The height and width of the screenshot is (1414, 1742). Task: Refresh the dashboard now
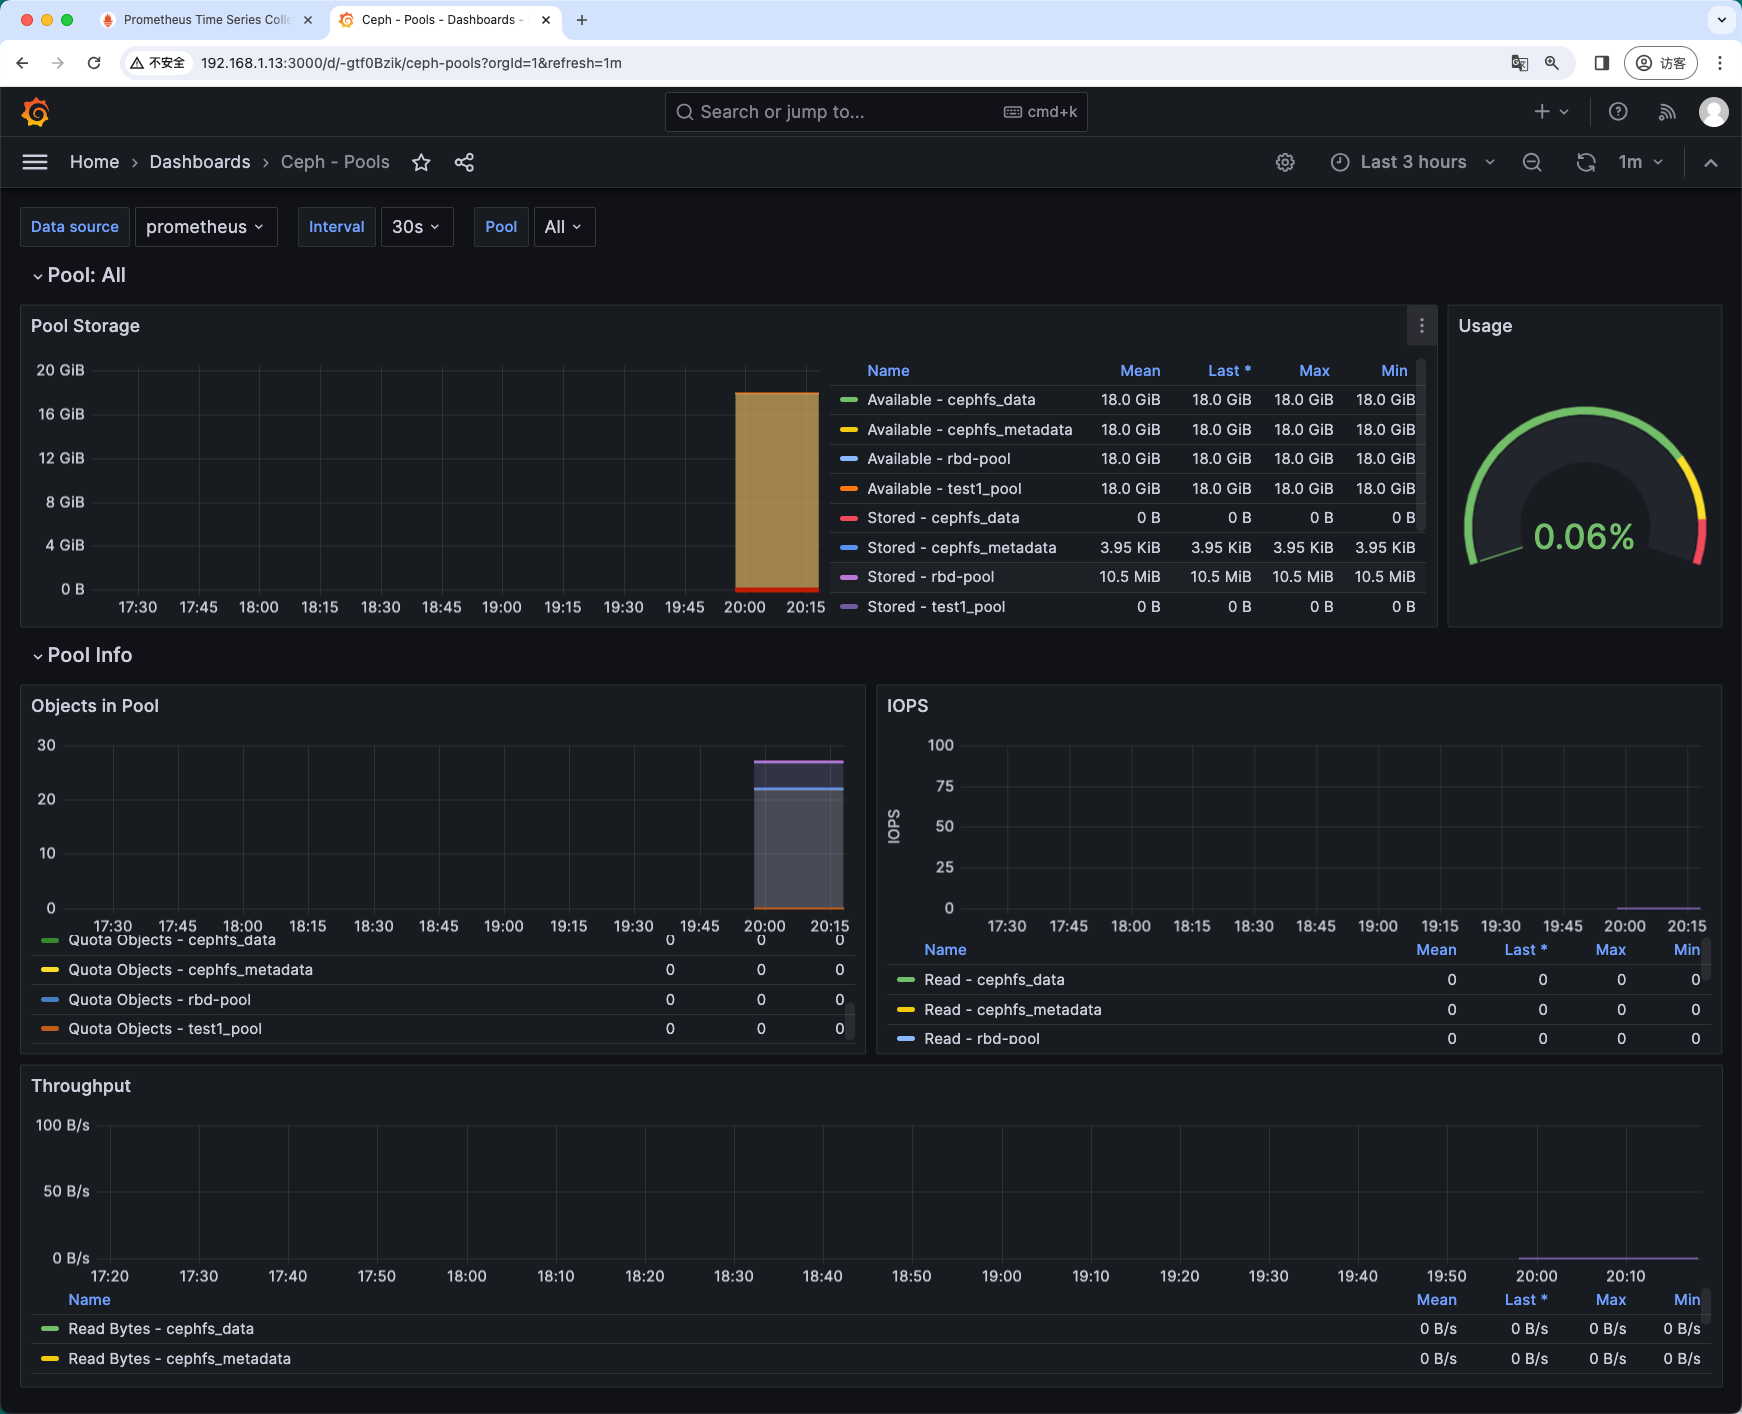pos(1586,162)
